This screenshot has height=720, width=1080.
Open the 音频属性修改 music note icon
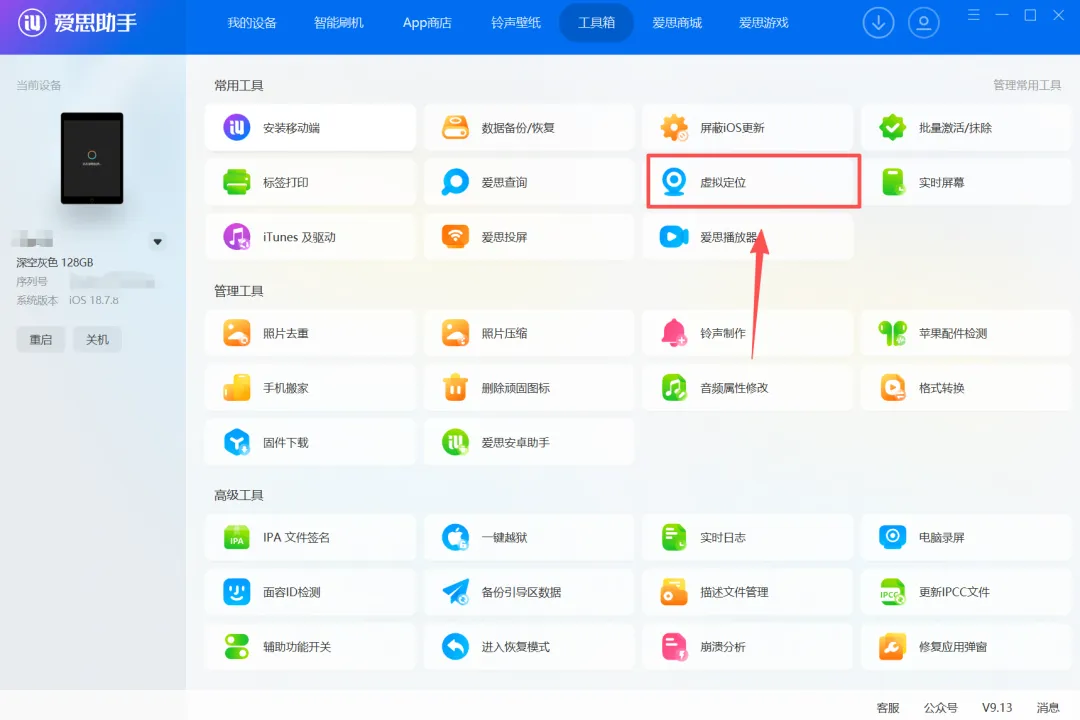674,388
